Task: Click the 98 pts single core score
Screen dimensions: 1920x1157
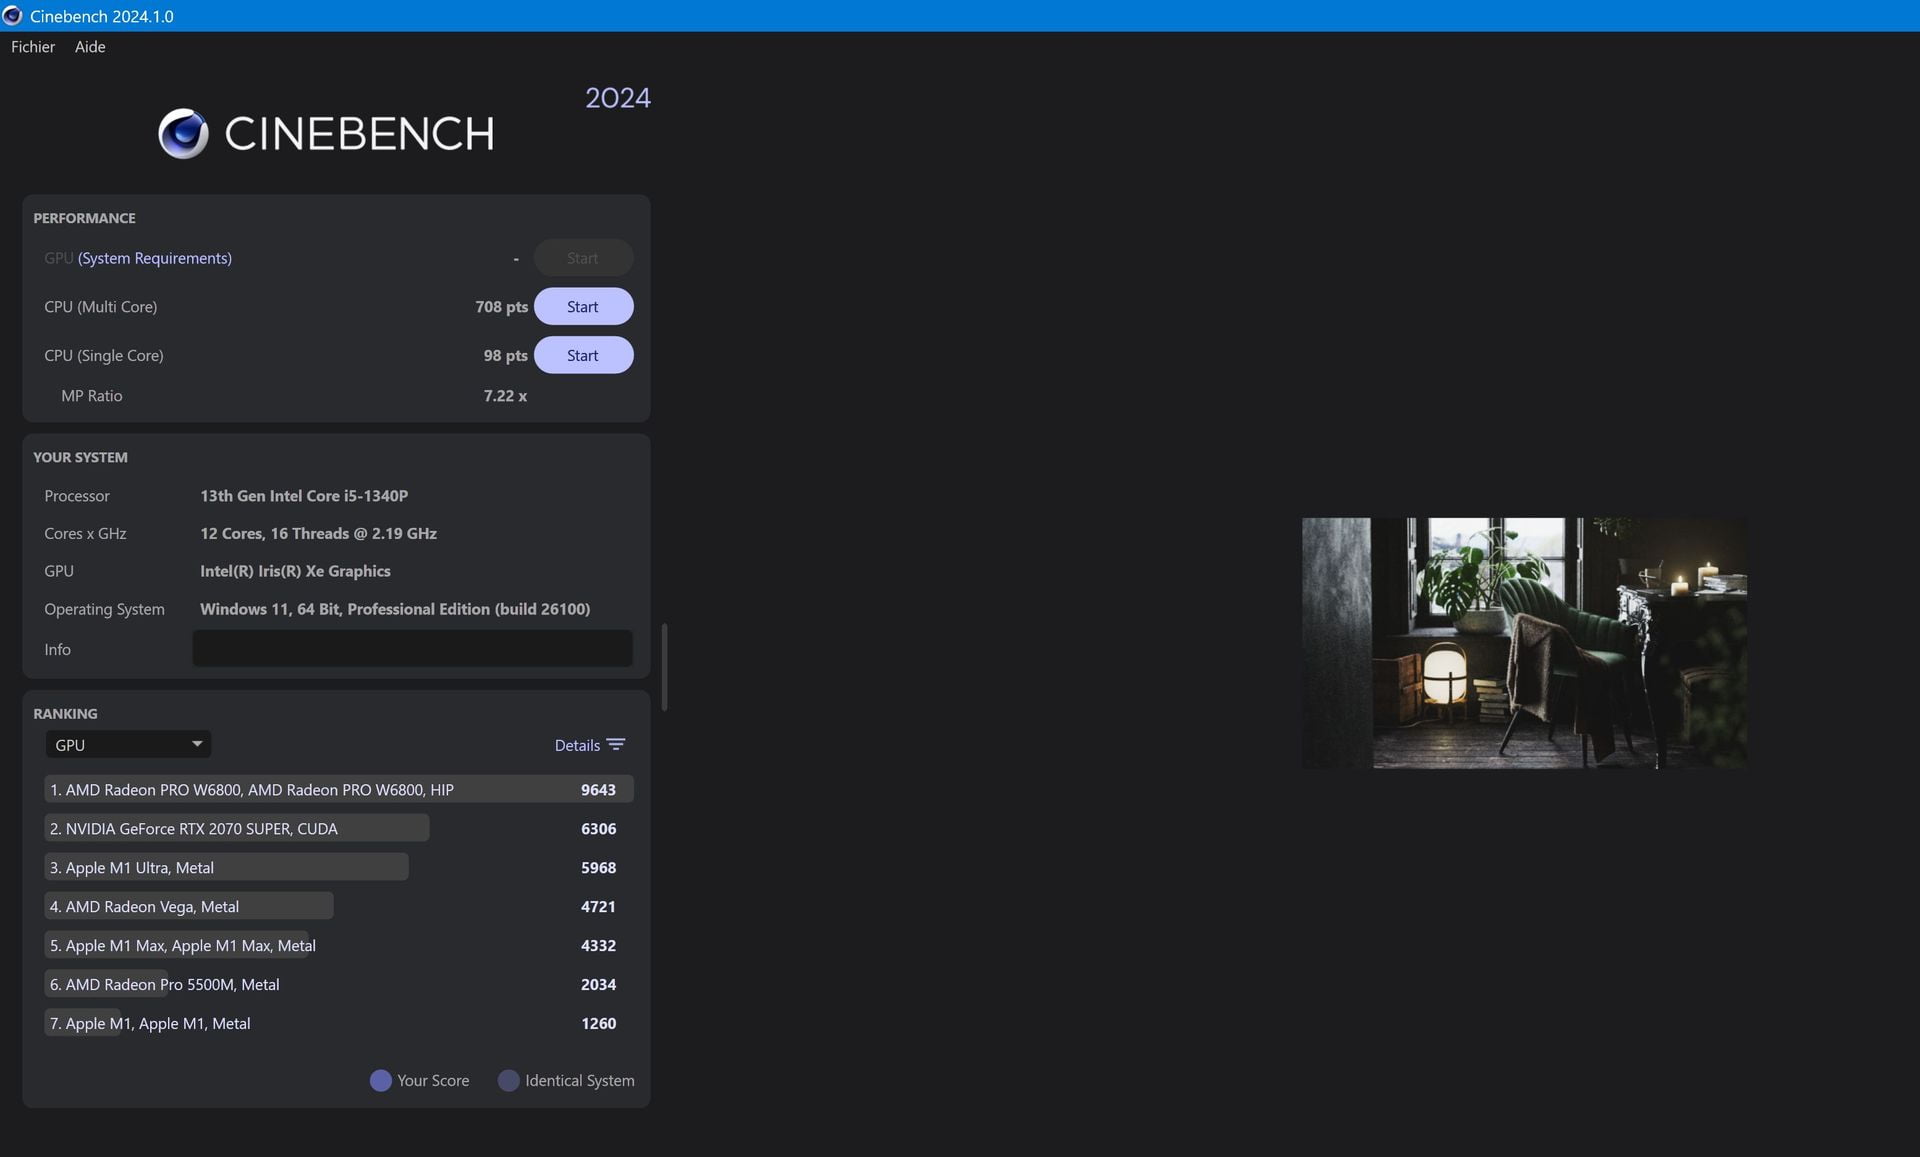Action: [506, 356]
